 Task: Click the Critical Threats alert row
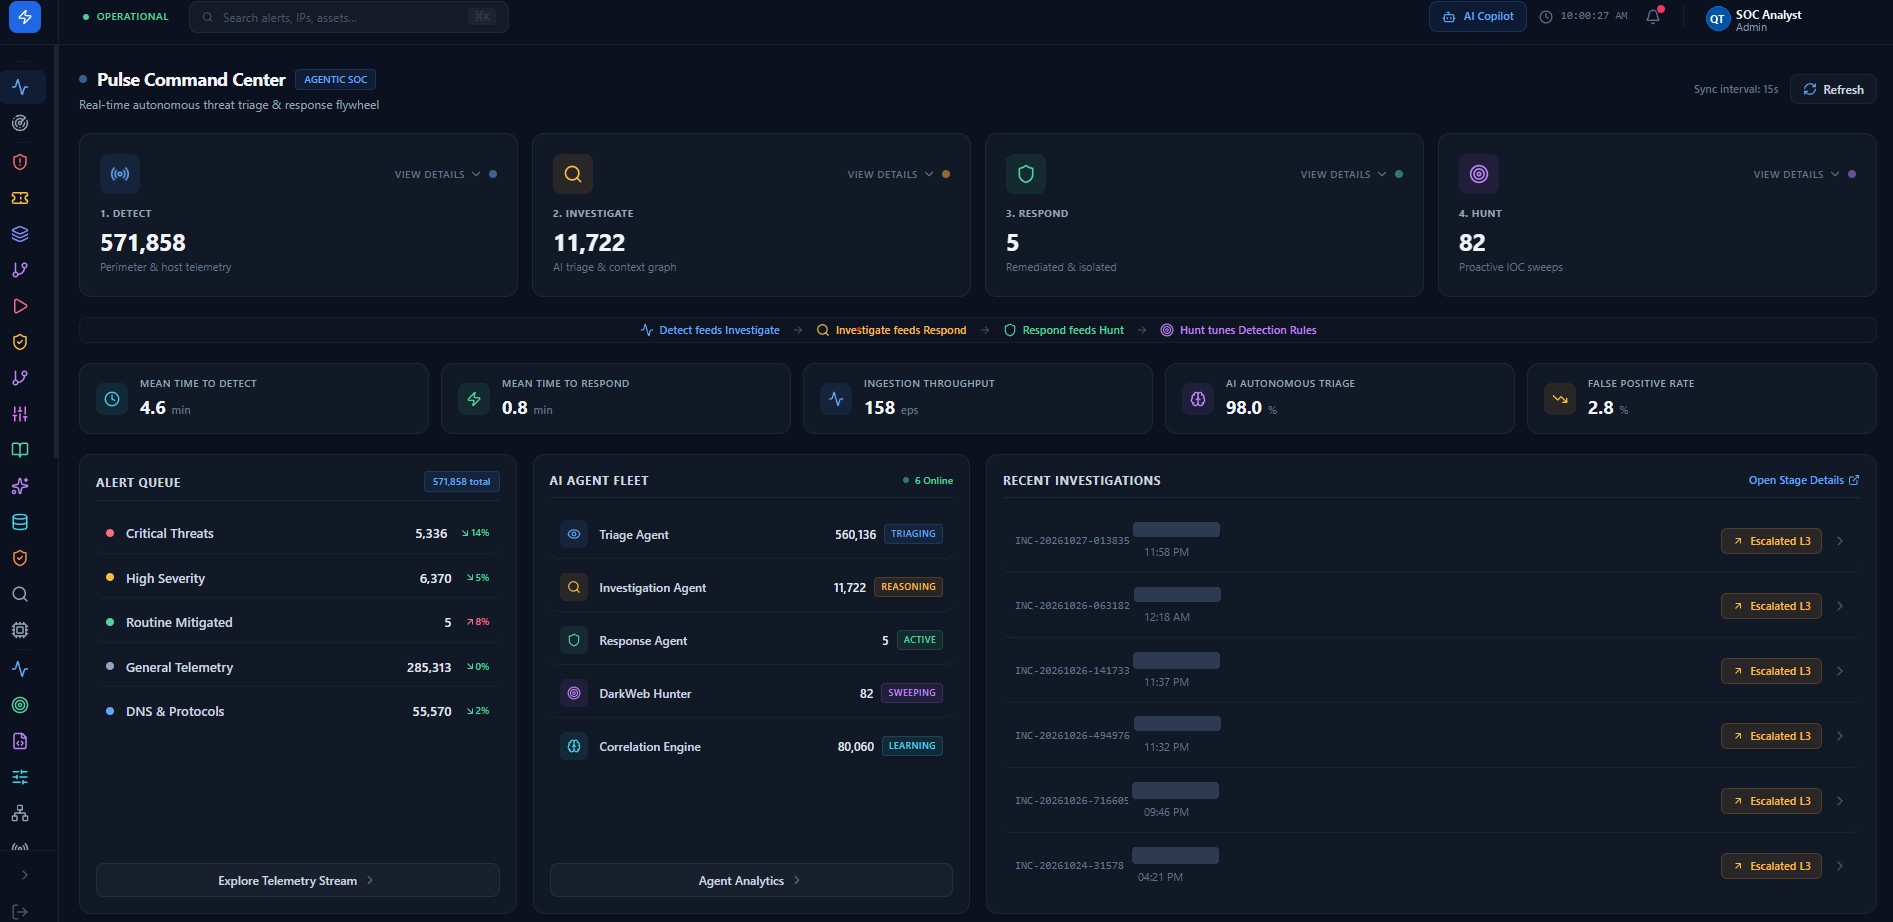[298, 533]
